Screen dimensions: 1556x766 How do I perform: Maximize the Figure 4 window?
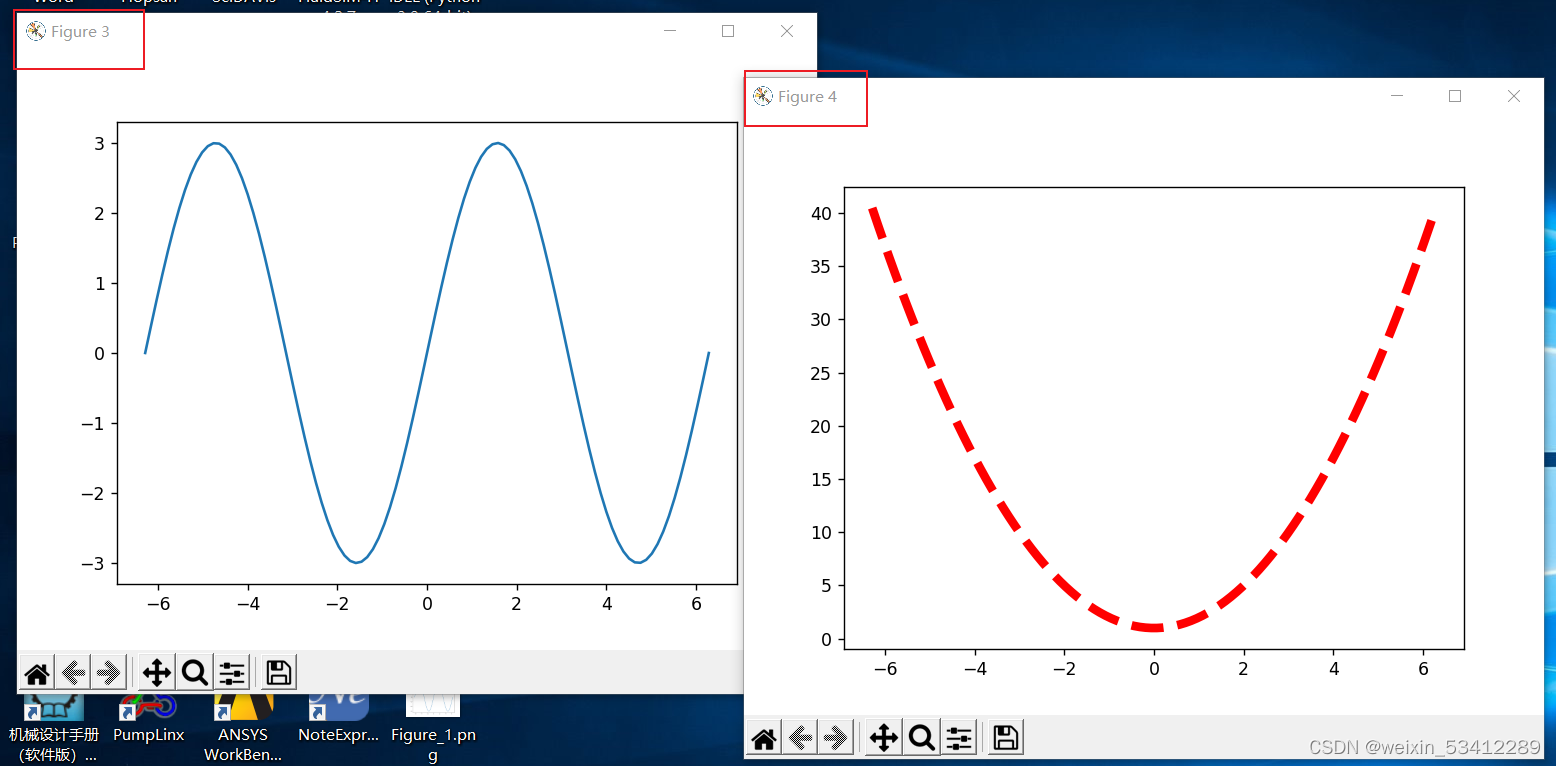[x=1455, y=96]
